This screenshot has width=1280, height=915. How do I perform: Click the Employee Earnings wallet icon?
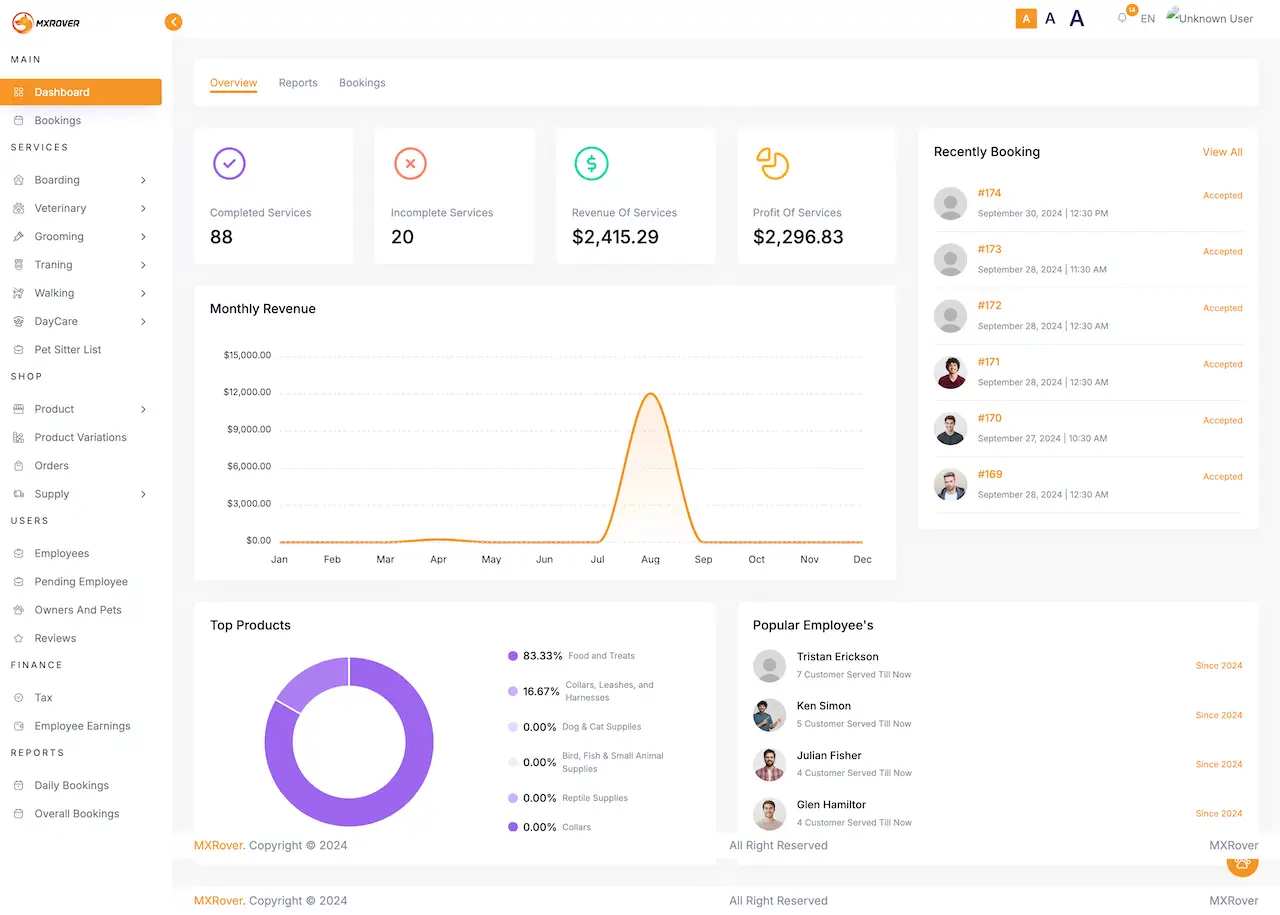point(18,726)
